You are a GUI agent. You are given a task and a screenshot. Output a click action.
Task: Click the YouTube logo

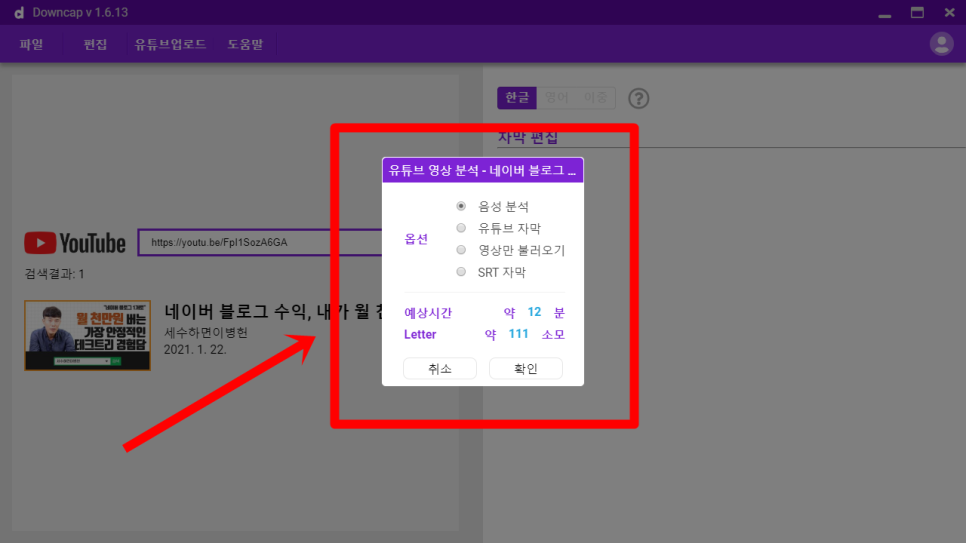tap(75, 243)
